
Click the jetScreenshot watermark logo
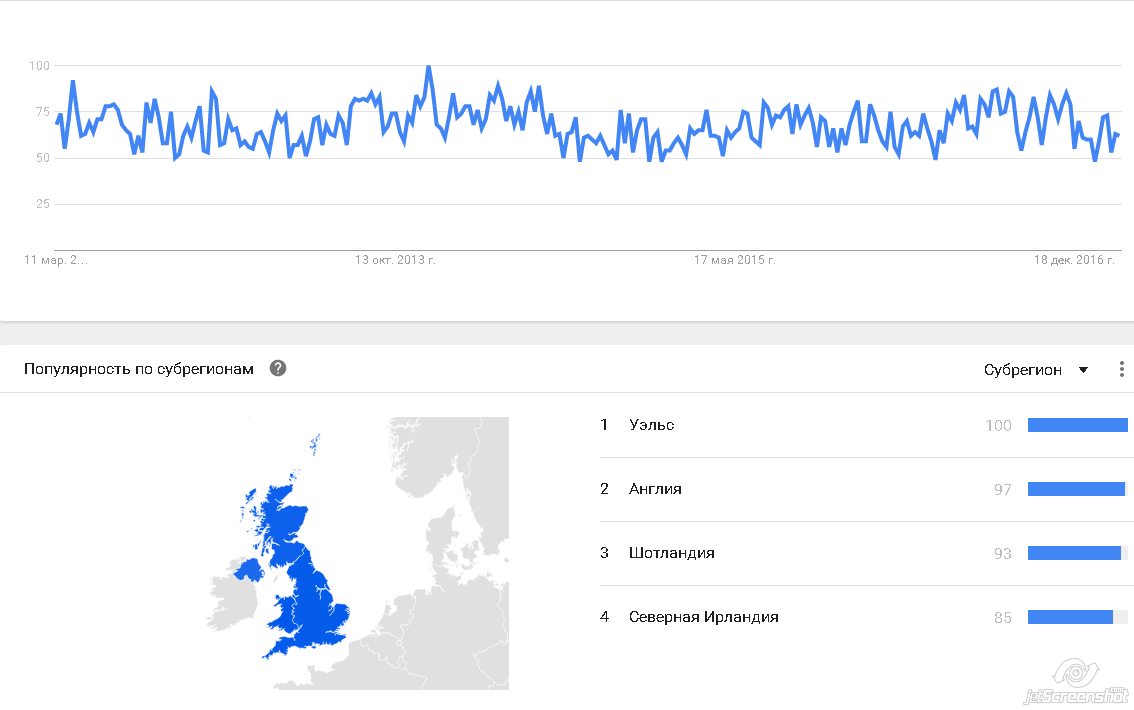[x=1076, y=683]
